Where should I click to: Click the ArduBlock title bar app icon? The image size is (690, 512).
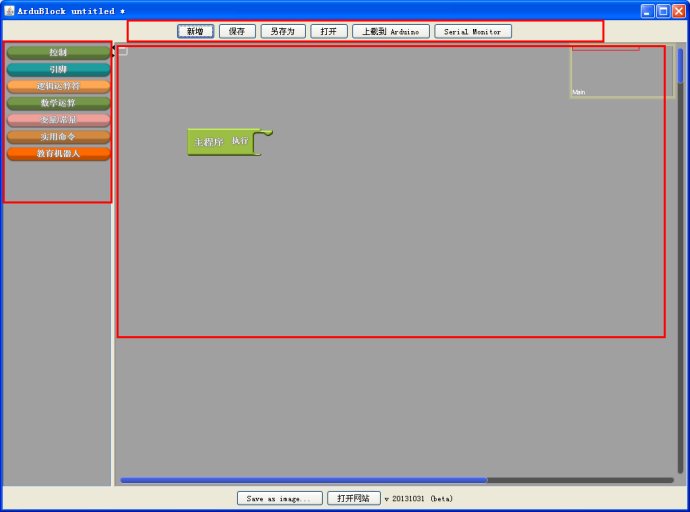(x=9, y=11)
